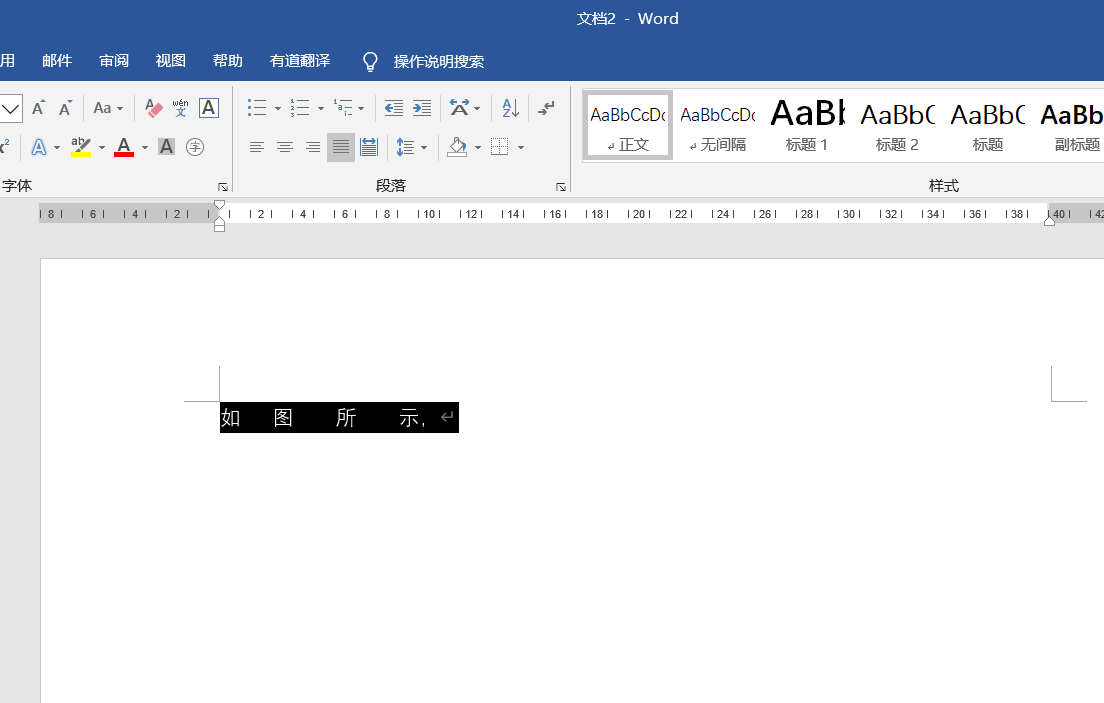The width and height of the screenshot is (1104, 703).
Task: Apply red font color
Action: tap(124, 147)
